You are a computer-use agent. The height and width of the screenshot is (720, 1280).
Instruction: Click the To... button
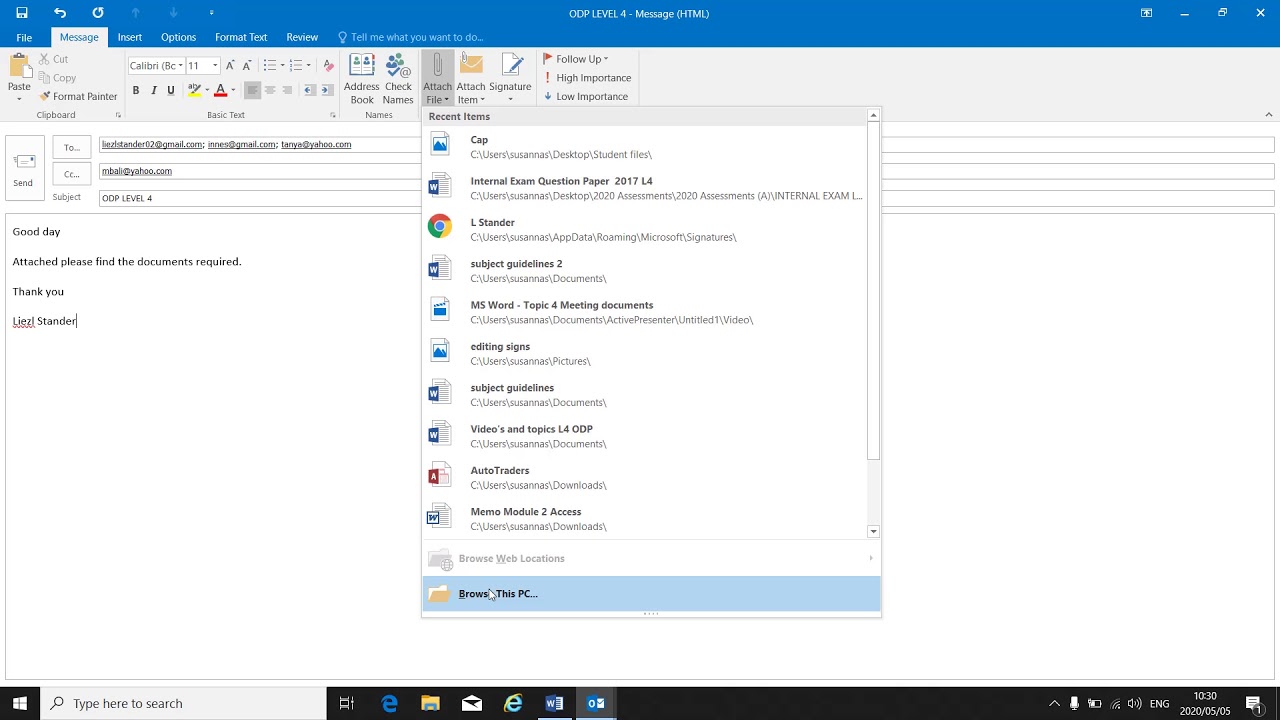(x=71, y=148)
